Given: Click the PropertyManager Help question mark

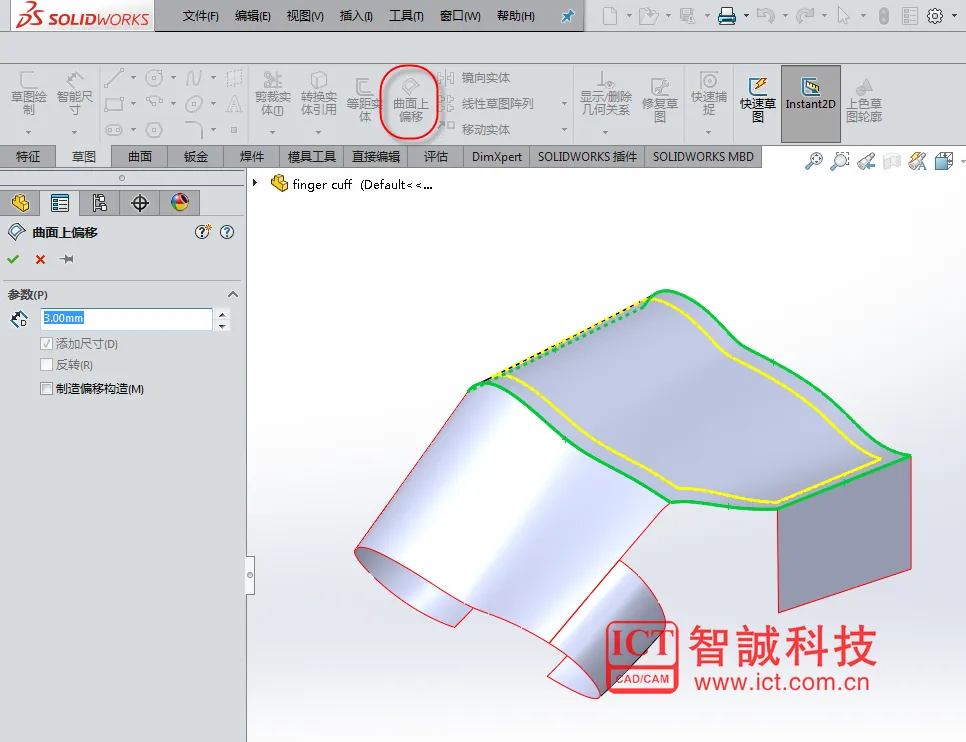Looking at the screenshot, I should 227,232.
